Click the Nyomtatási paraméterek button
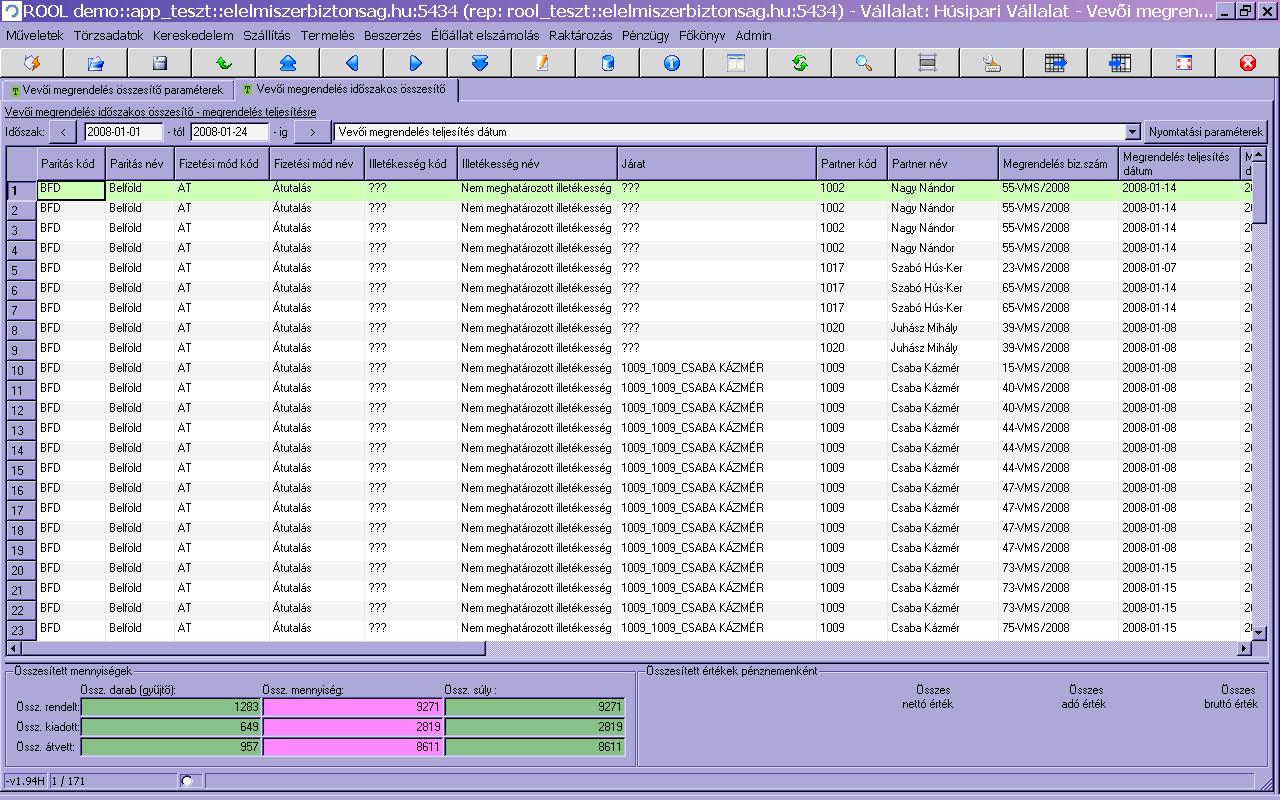 (1205, 132)
